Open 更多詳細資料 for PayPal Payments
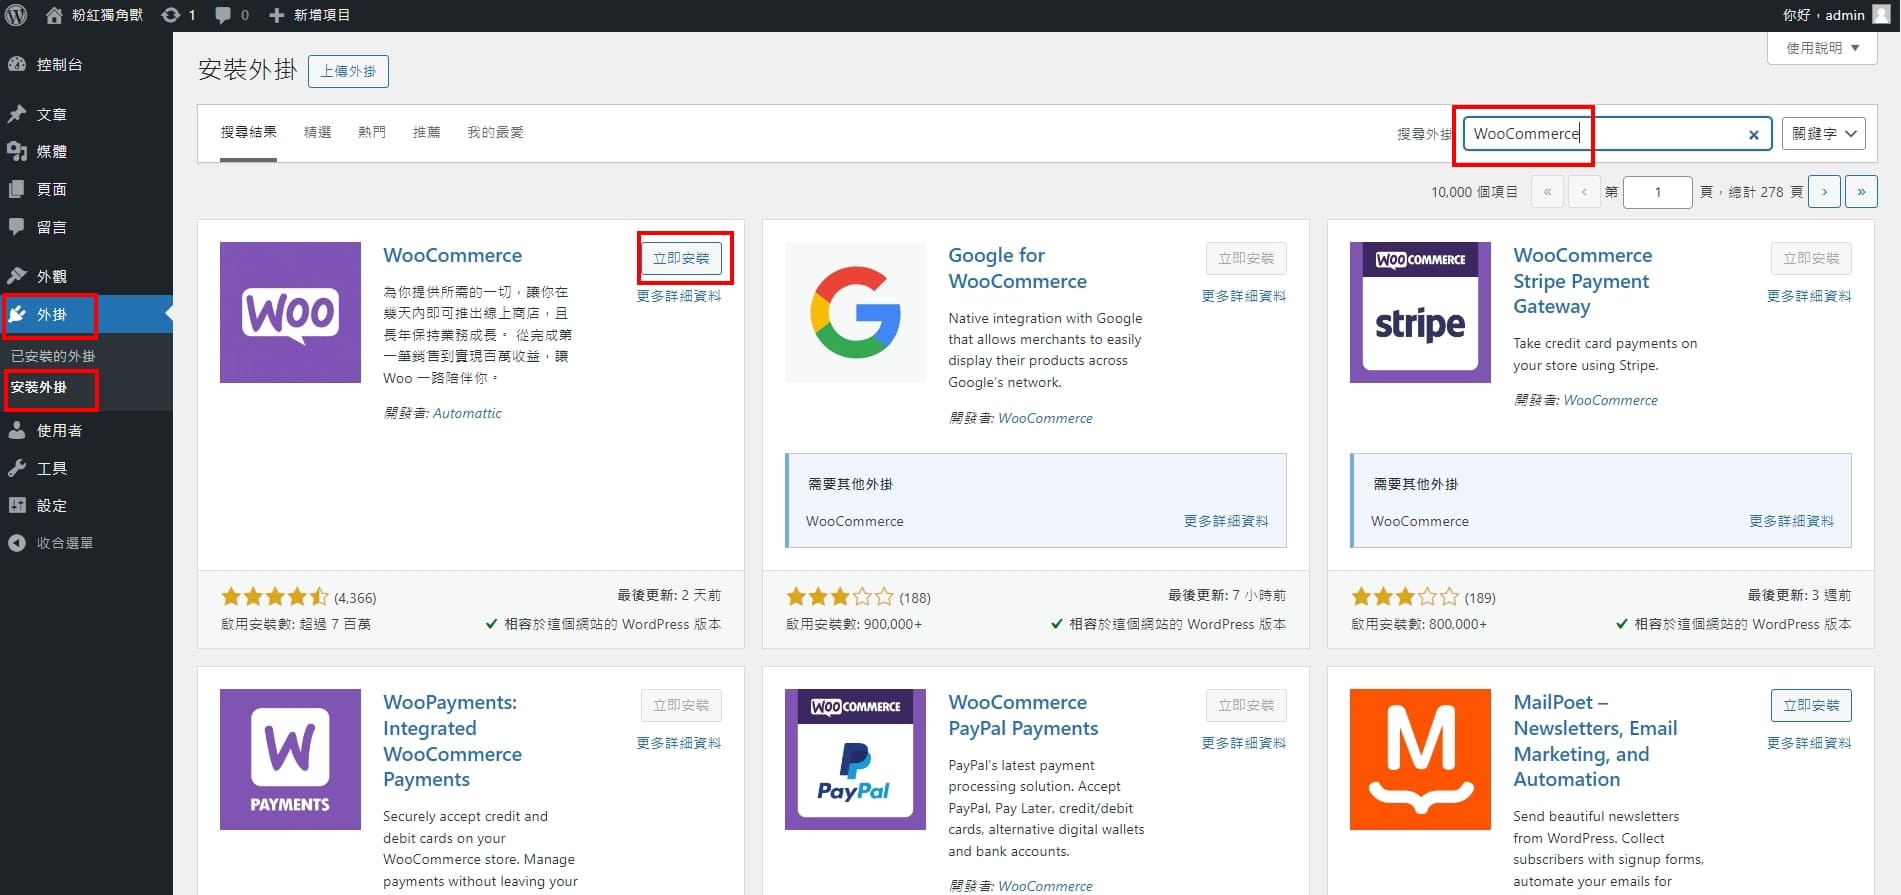Image resolution: width=1901 pixels, height=895 pixels. coord(1244,743)
